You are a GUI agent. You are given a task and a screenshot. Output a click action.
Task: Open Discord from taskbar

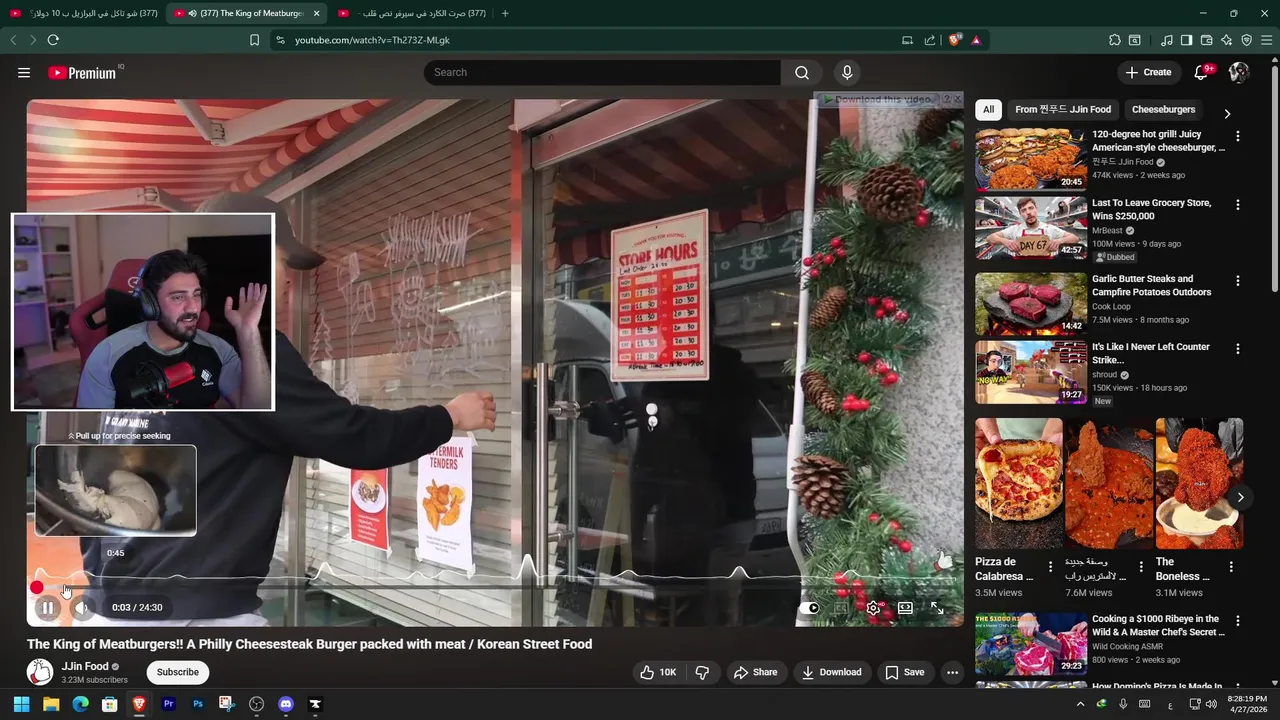(286, 704)
